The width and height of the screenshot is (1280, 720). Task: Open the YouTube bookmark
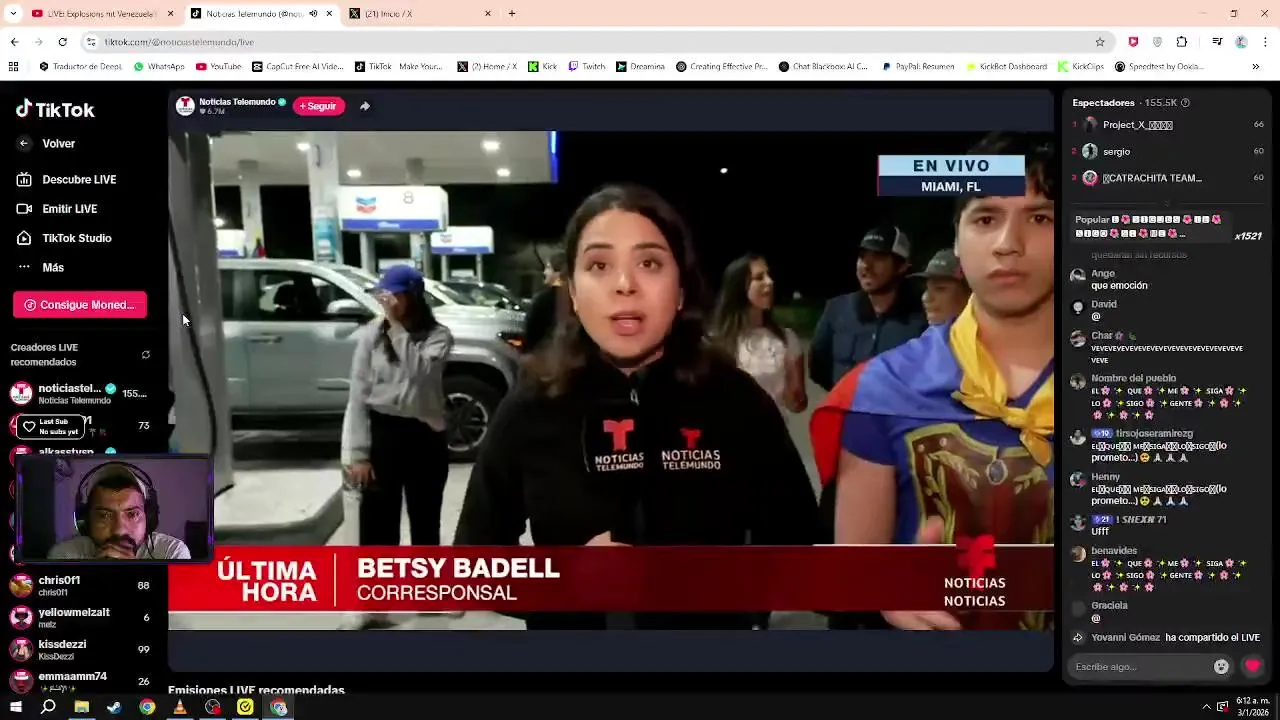[218, 67]
